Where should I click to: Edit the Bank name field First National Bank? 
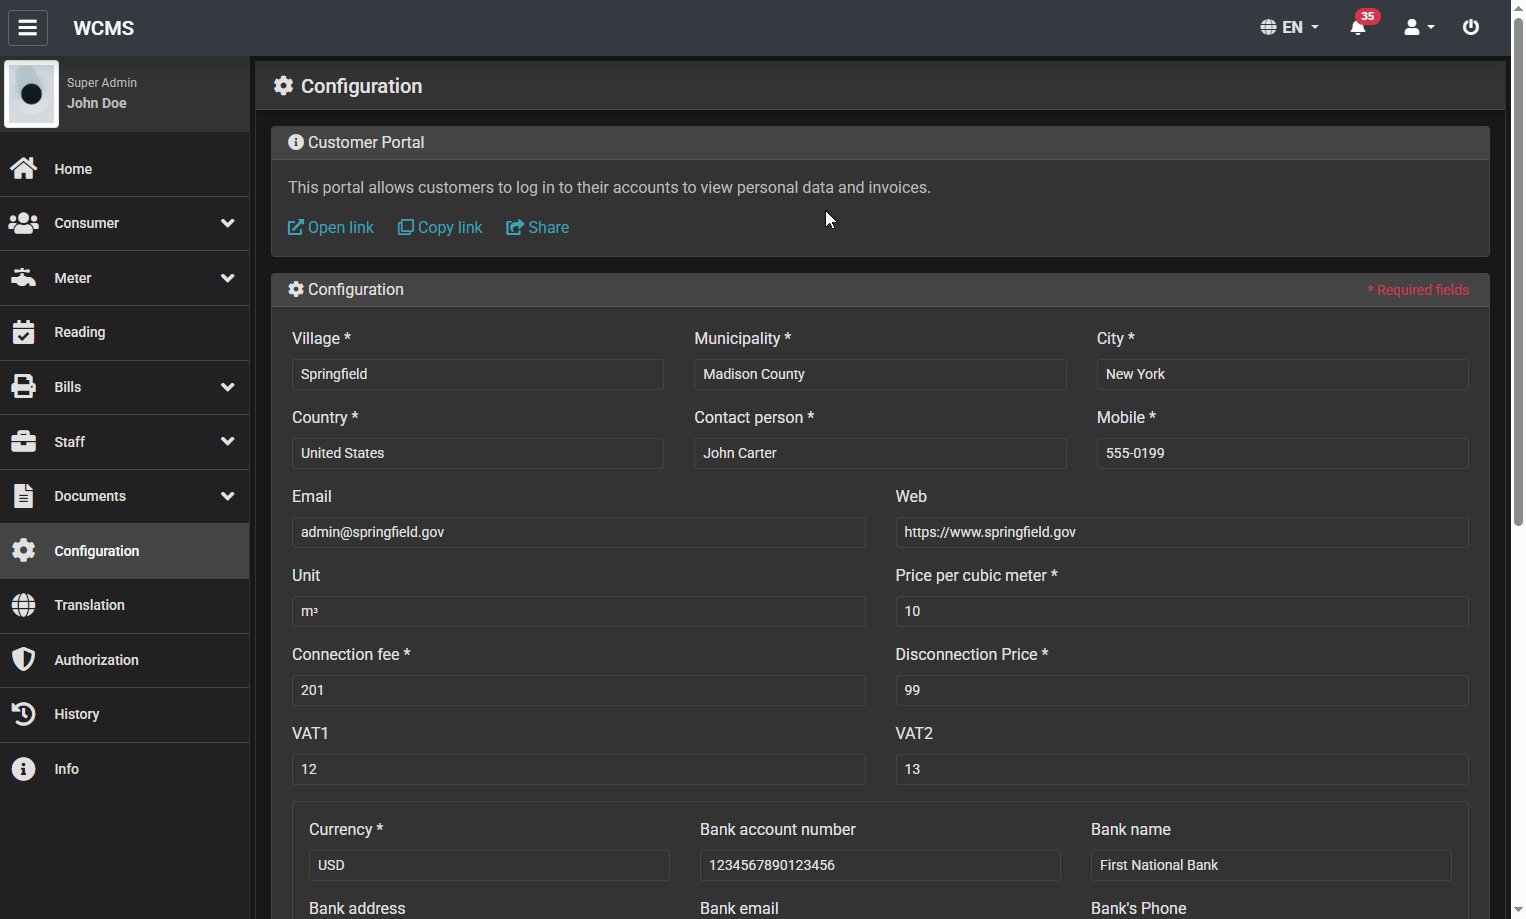[x=1271, y=865]
